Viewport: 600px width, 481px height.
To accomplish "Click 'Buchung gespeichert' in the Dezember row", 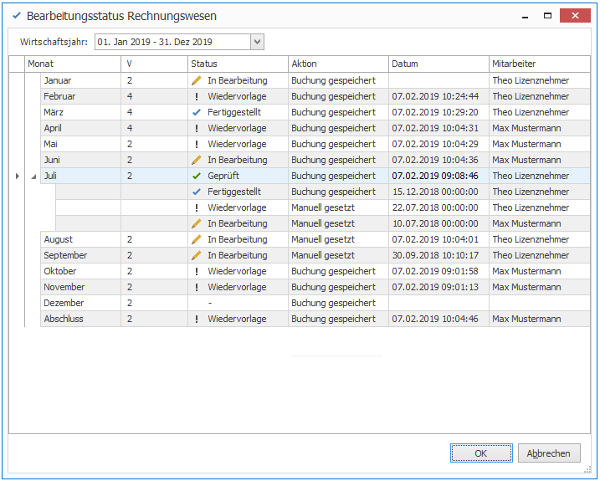I will click(333, 303).
